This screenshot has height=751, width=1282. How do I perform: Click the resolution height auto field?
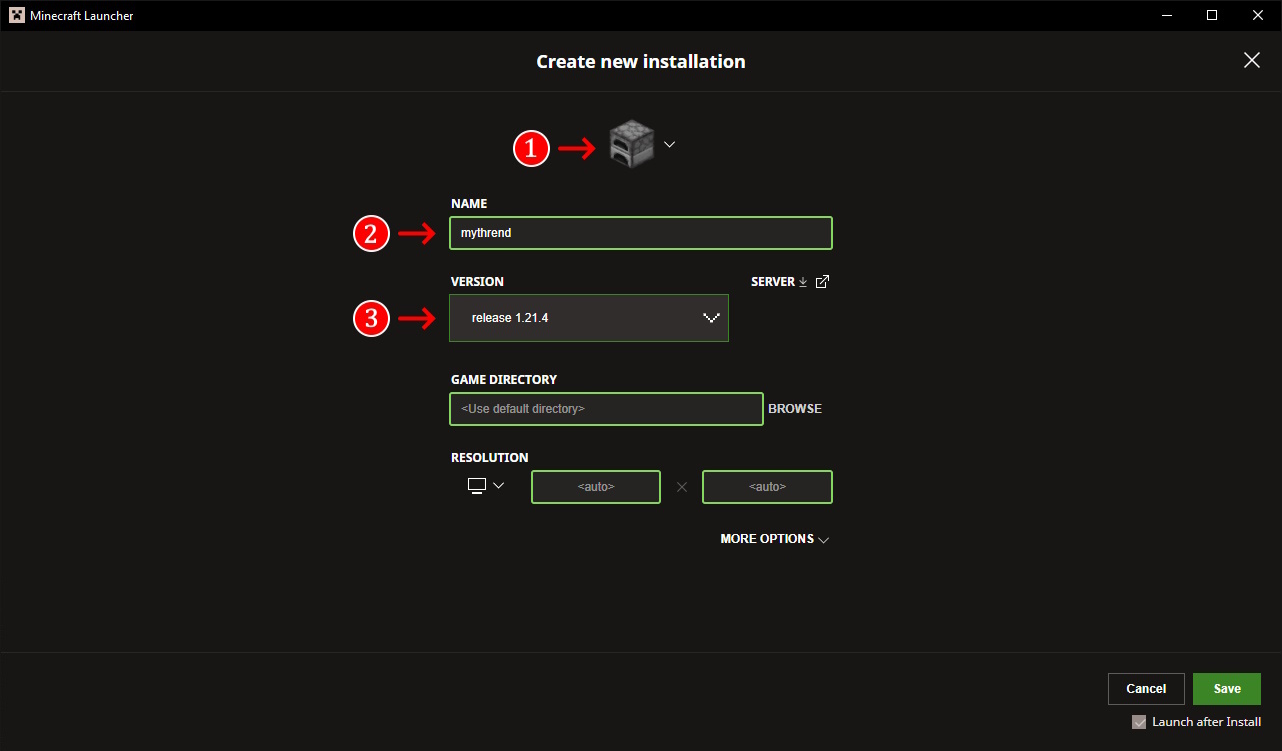pyautogui.click(x=767, y=487)
